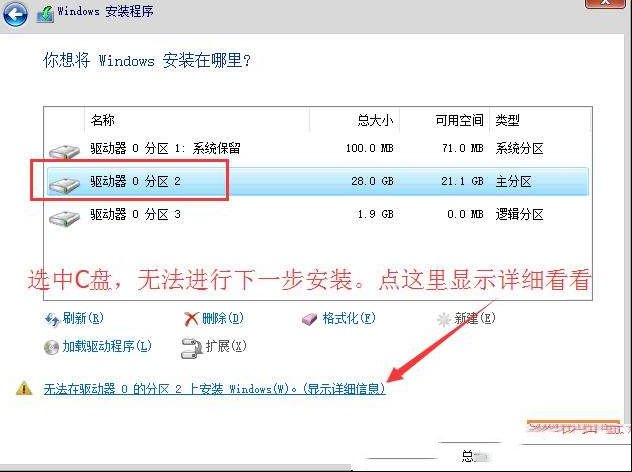The height and width of the screenshot is (472, 632).
Task: Click the extend partition drive icon
Action: click(x=191, y=348)
